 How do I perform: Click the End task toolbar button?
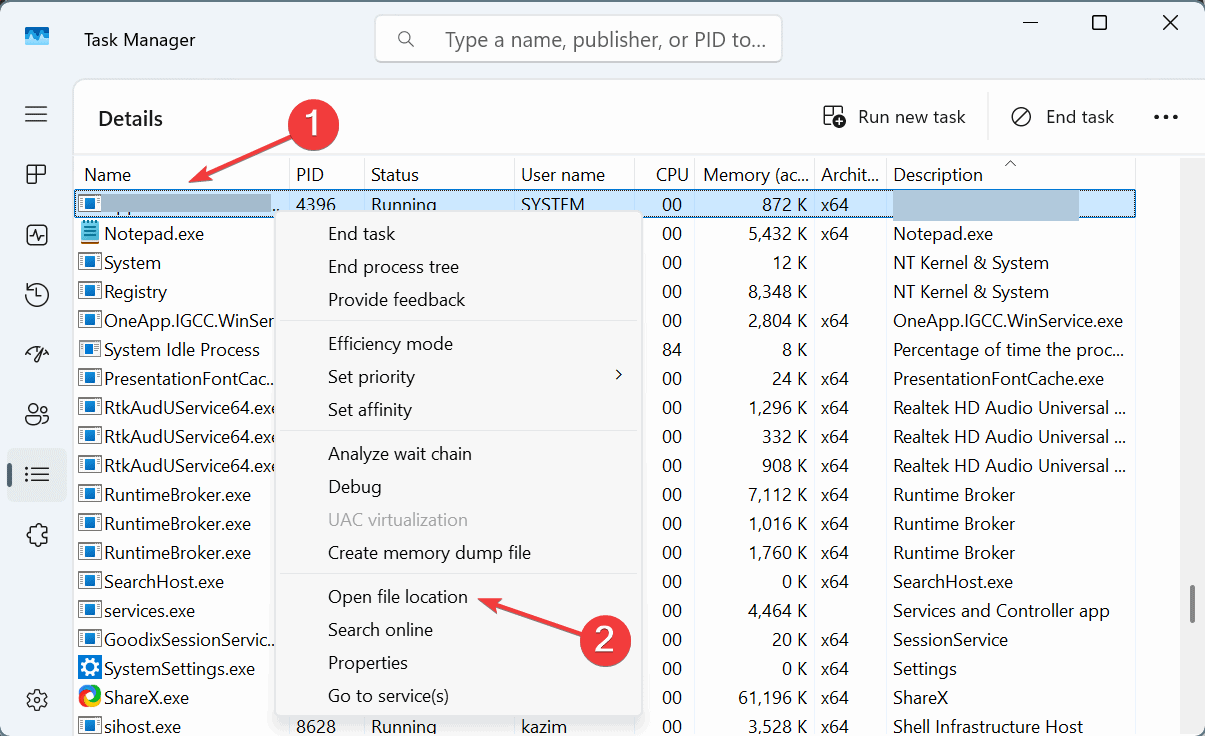click(x=1062, y=117)
